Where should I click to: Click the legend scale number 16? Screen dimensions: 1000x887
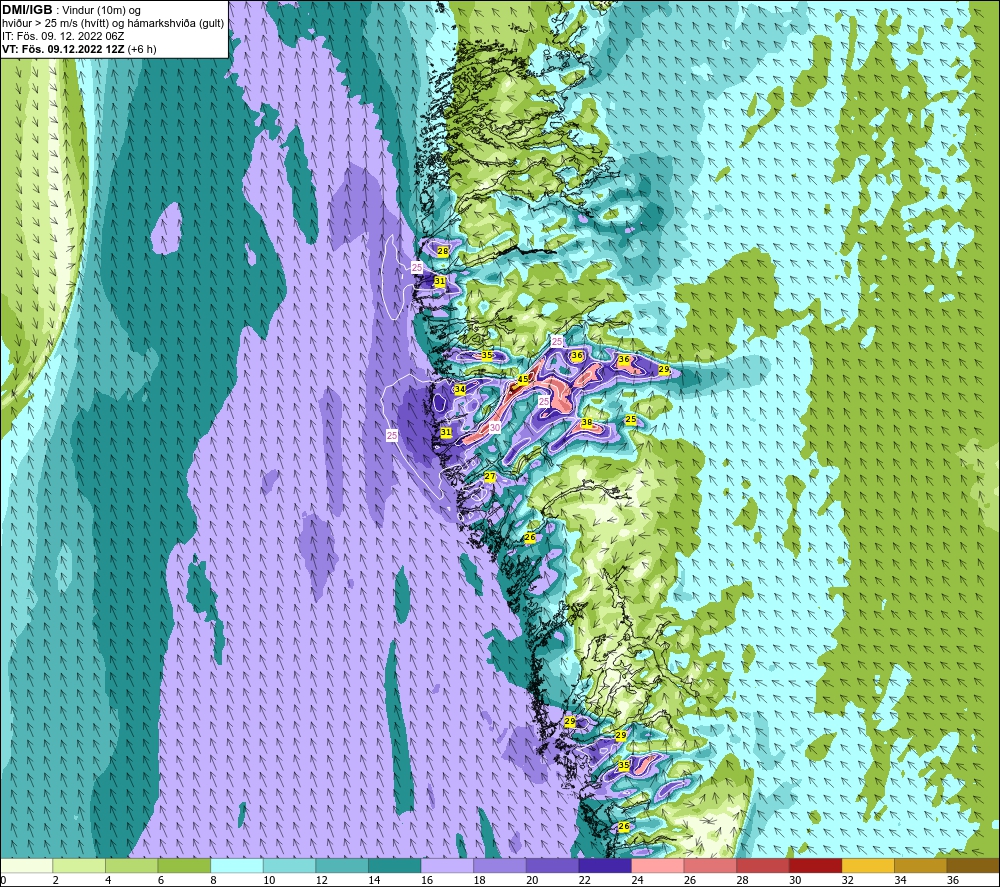(x=427, y=881)
